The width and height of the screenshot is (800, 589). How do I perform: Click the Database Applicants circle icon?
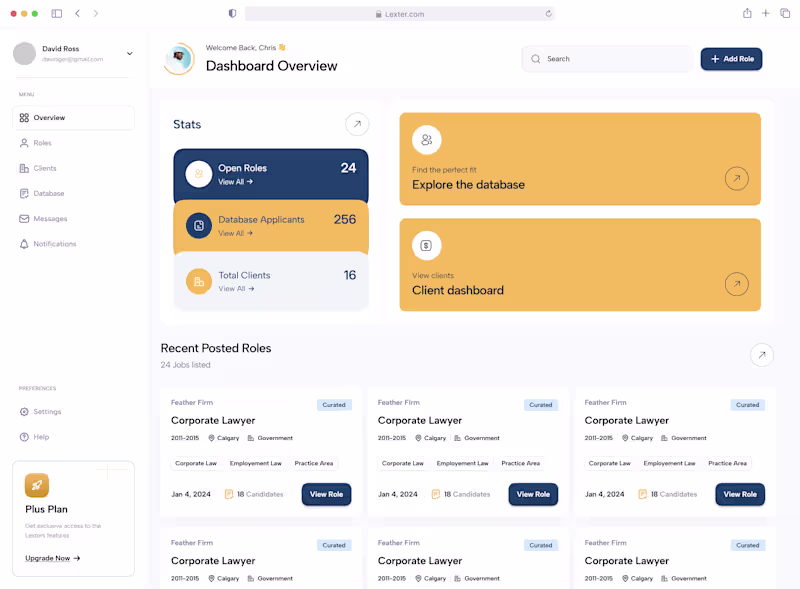pos(199,226)
